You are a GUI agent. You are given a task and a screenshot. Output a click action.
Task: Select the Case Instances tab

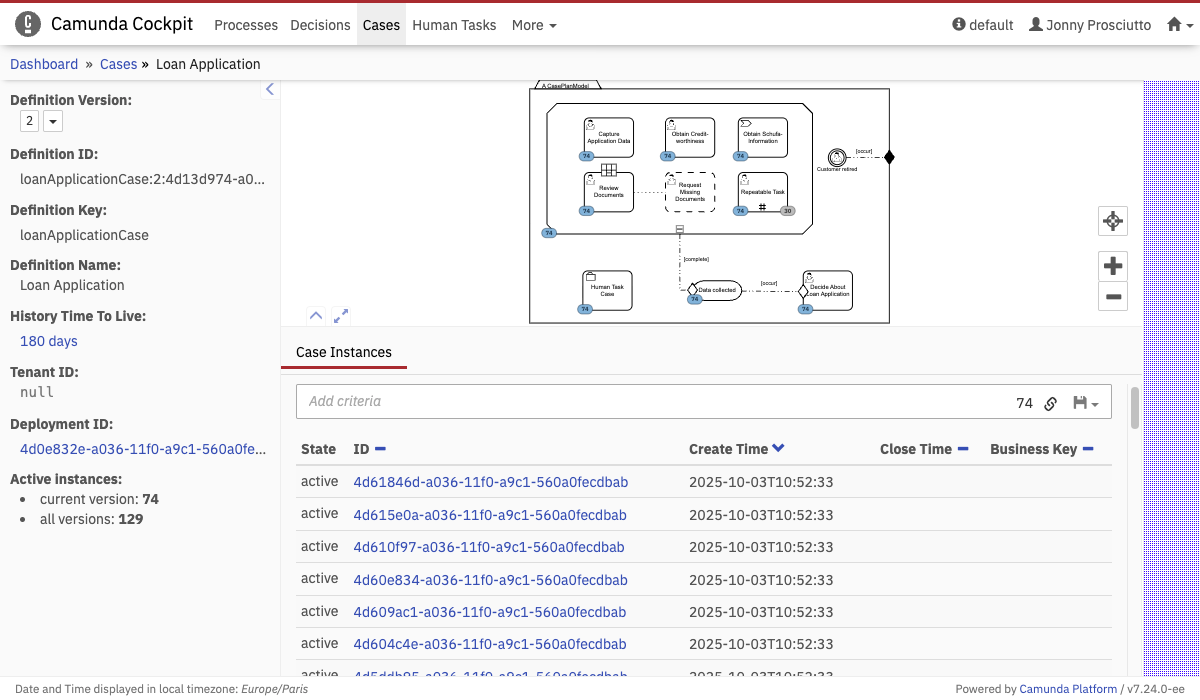coord(344,352)
